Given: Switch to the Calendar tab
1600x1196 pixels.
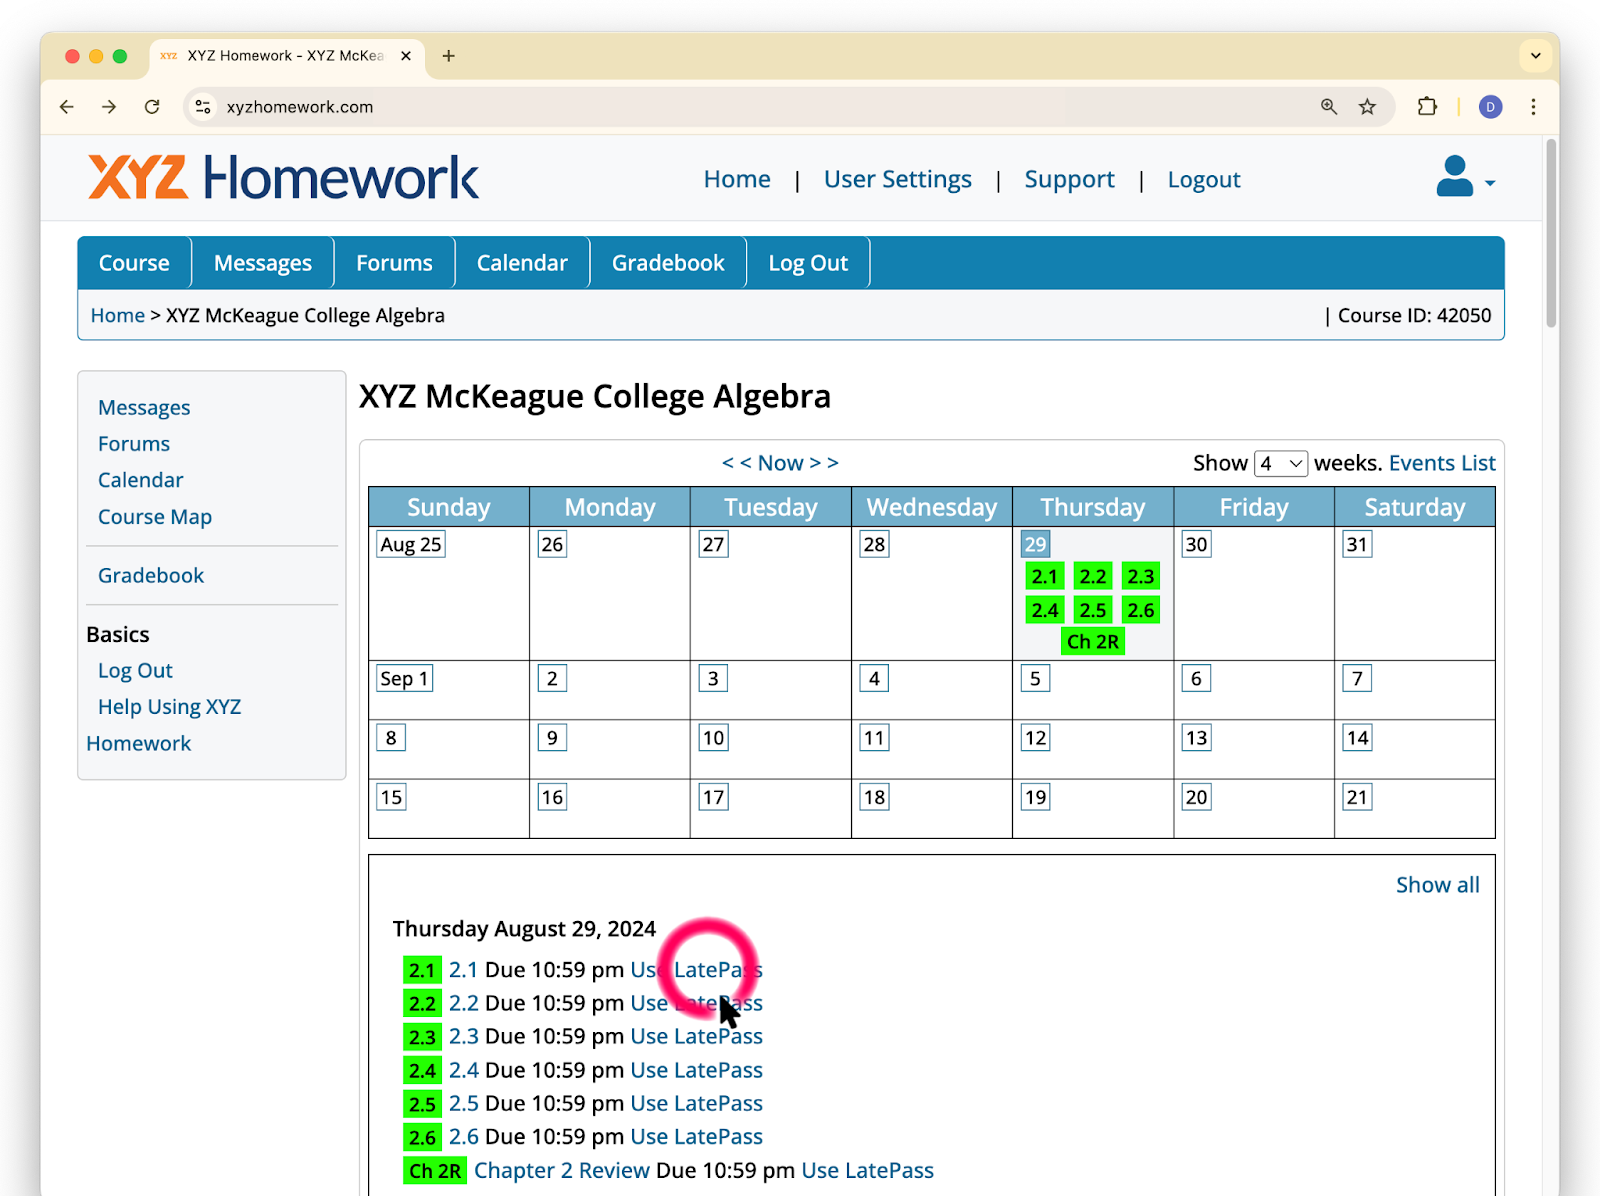Looking at the screenshot, I should point(522,263).
